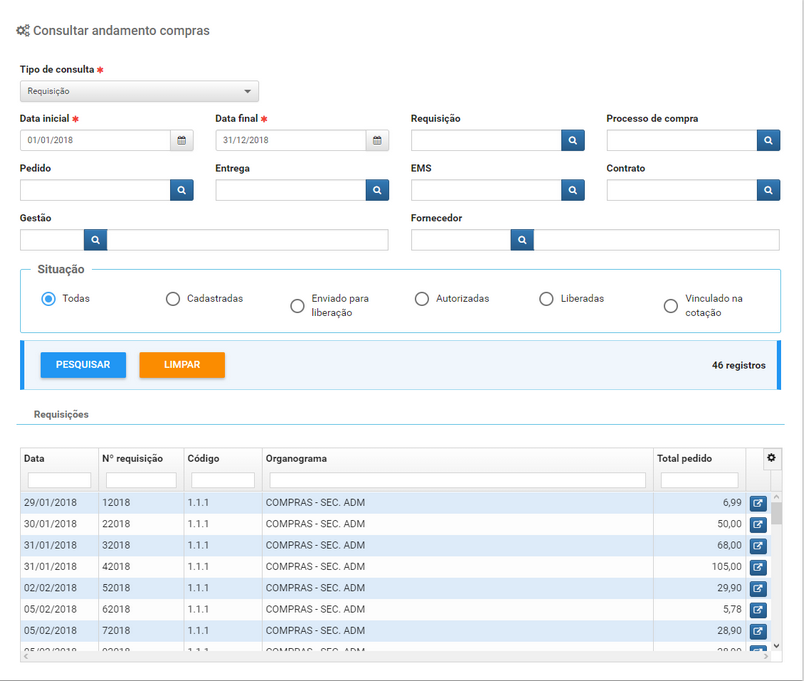Open calendar picker for Data inicial

182,140
